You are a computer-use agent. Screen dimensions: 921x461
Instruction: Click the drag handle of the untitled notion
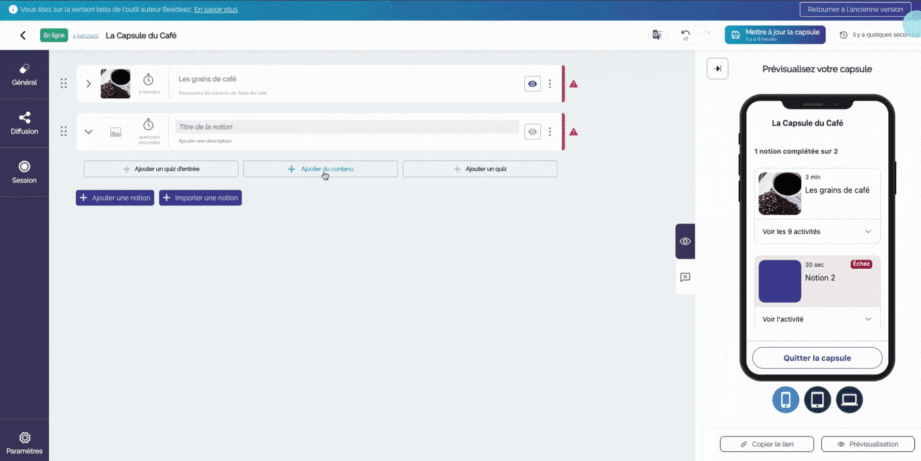[x=63, y=132]
